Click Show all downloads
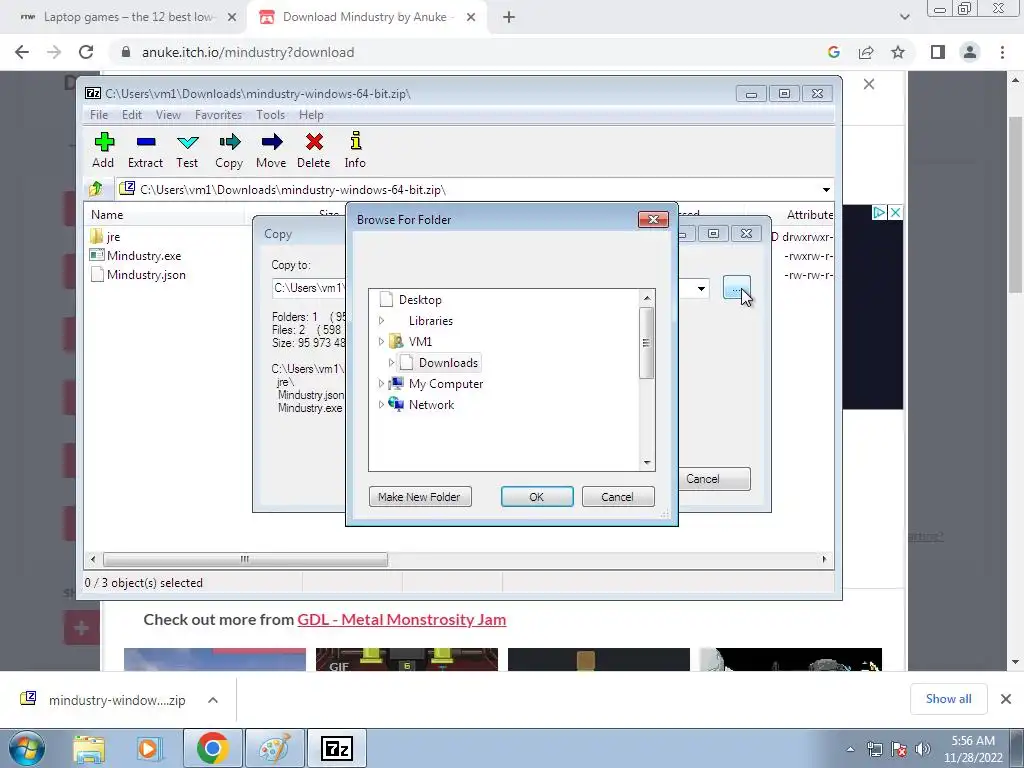1024x768 pixels. 948,699
